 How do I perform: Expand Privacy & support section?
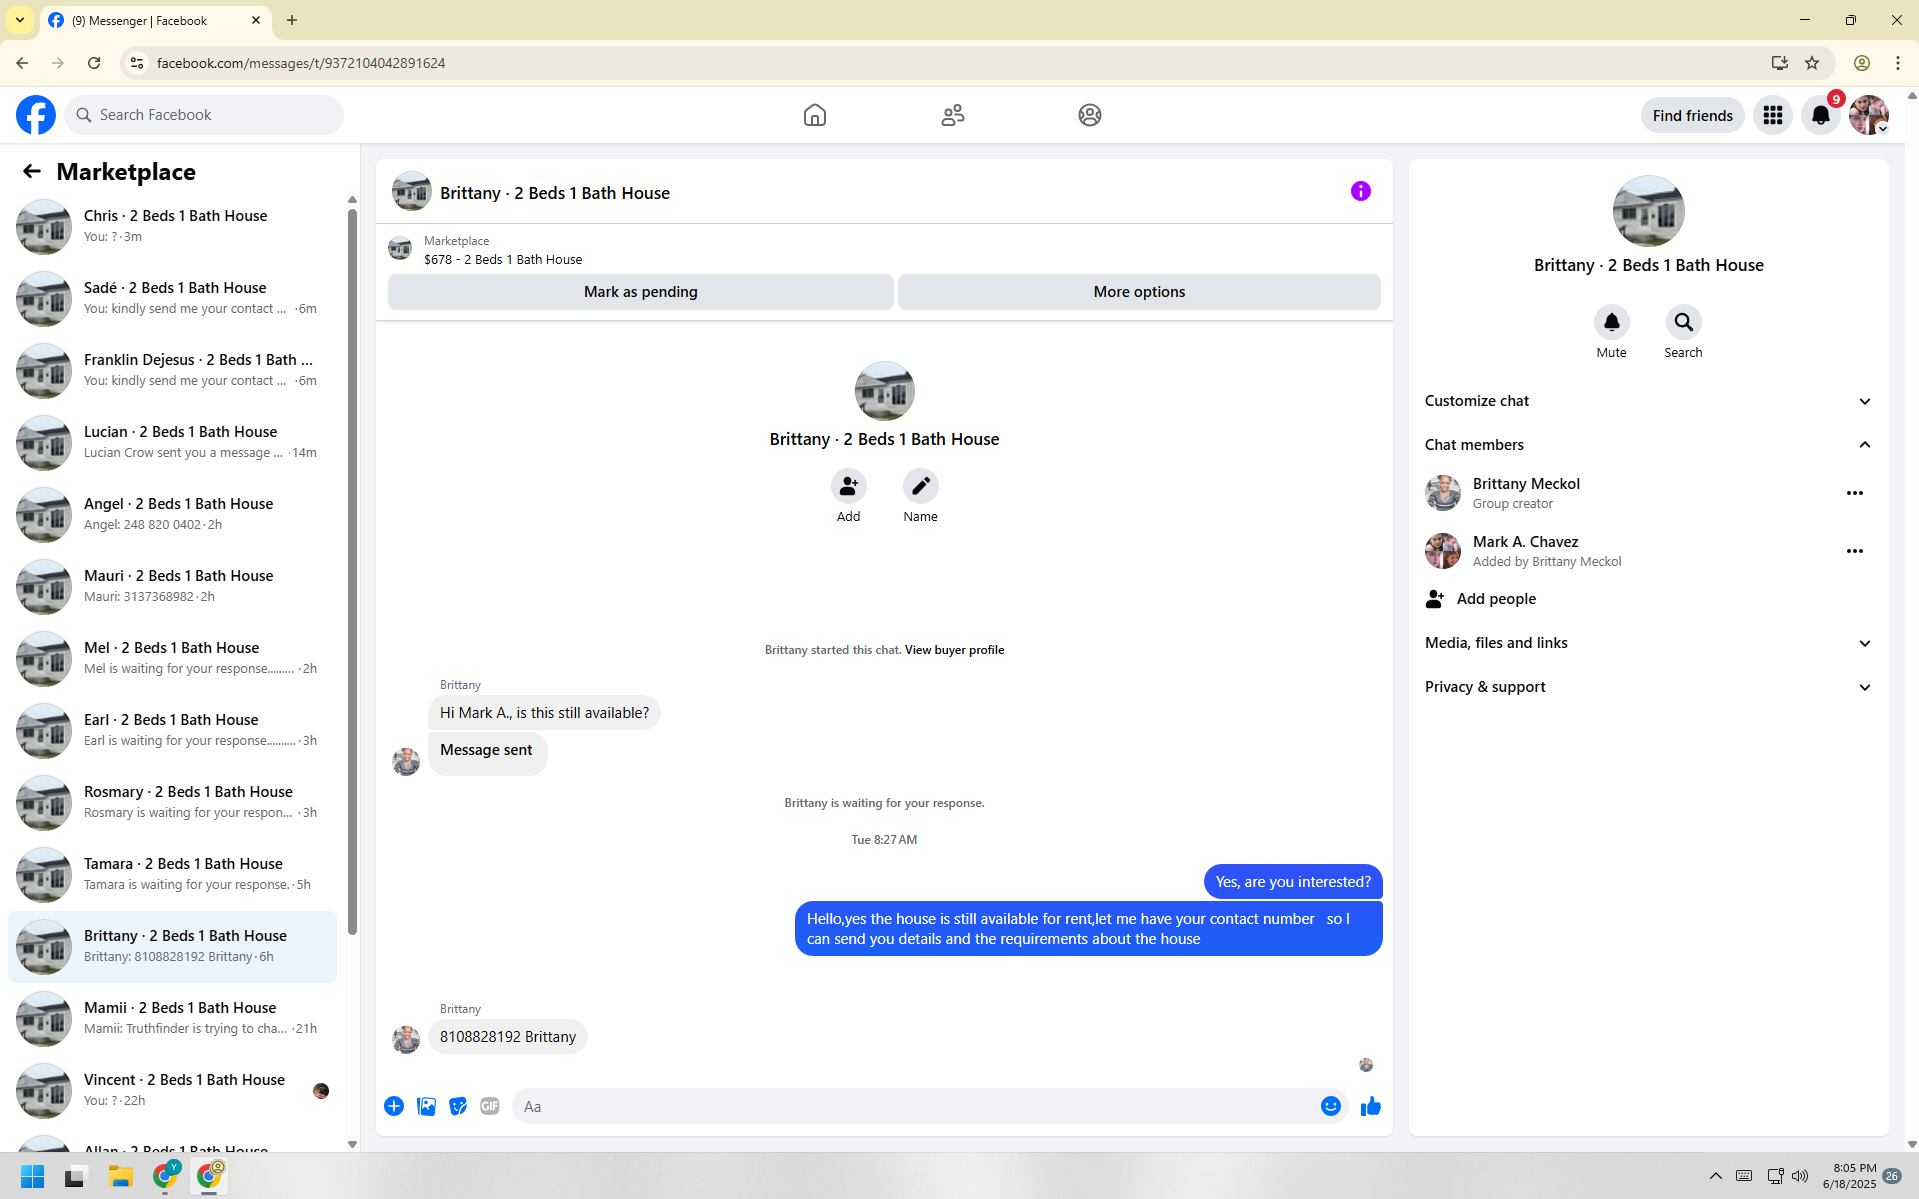point(1647,687)
